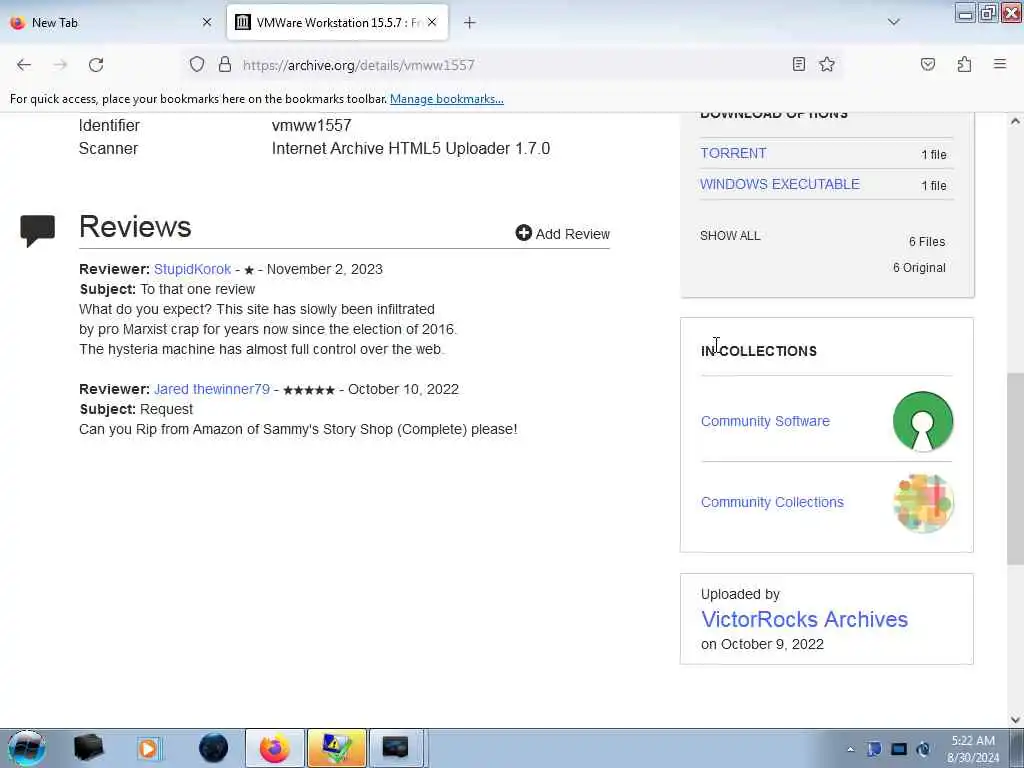Viewport: 1024px width, 768px height.
Task: Open the monitor taskbar application
Action: [x=396, y=748]
